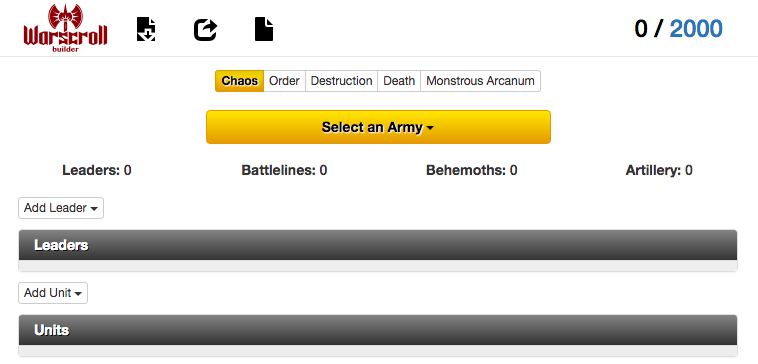Open the Monstrous Arcanum tab

pos(480,81)
